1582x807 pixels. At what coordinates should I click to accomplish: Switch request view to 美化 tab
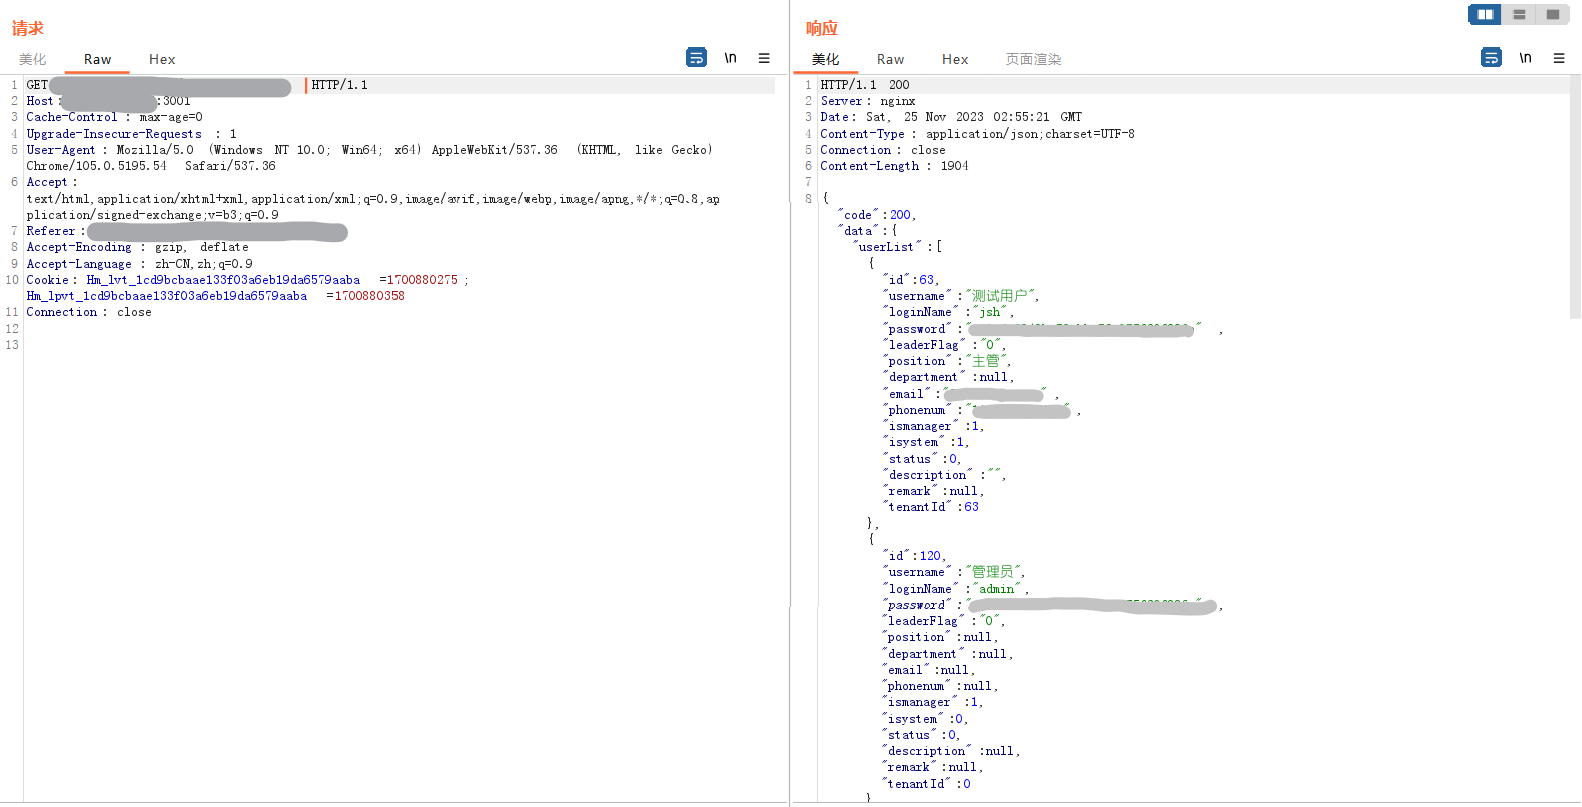pos(33,59)
